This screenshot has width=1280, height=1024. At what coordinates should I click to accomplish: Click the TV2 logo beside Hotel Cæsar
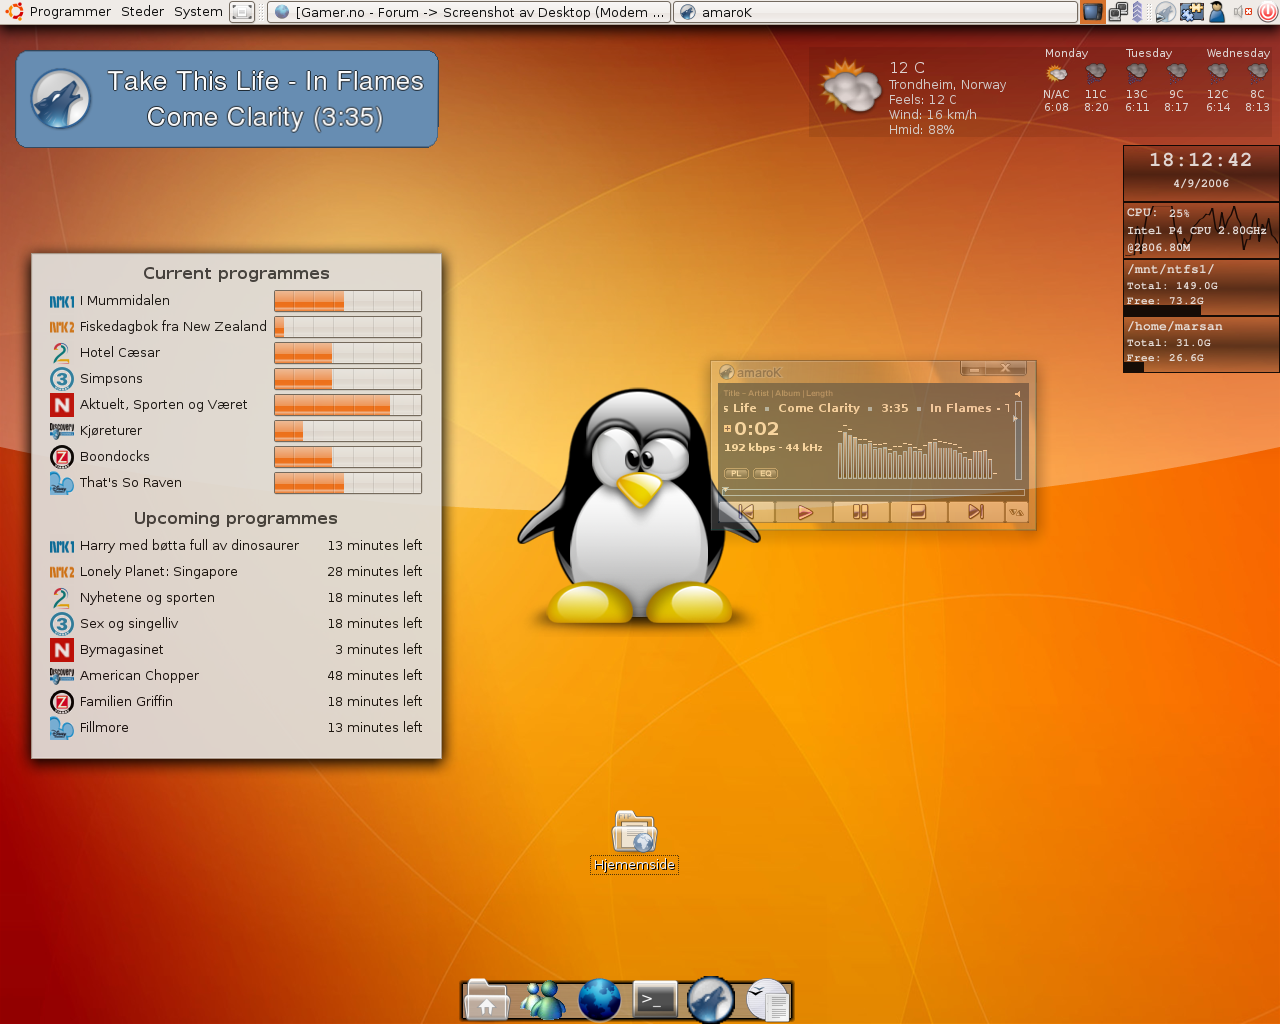pos(61,352)
